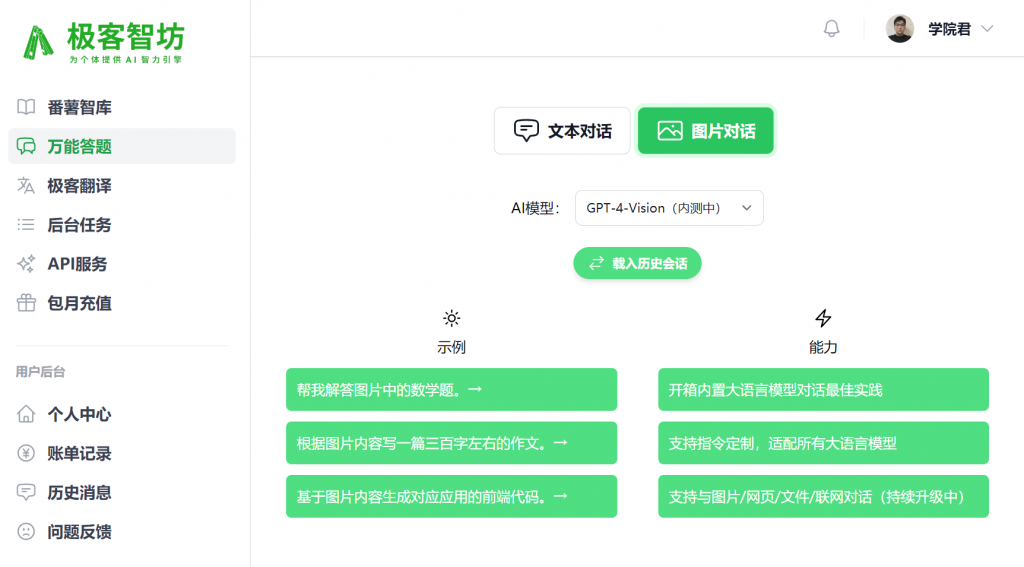The image size is (1024, 567).
Task: View 账单记录 in the sidebar
Action: 79,453
